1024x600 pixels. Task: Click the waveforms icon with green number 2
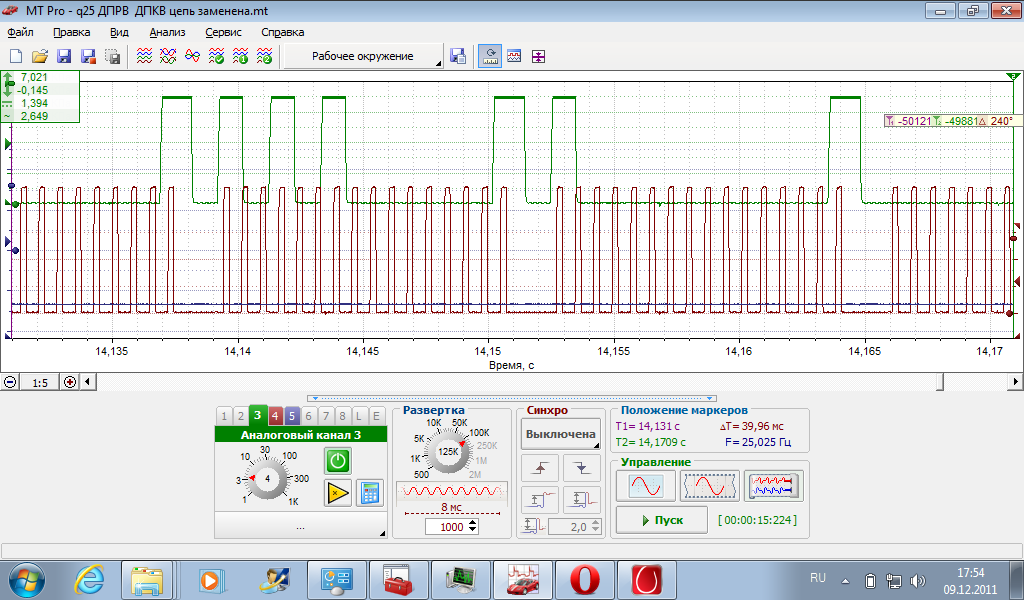point(264,57)
